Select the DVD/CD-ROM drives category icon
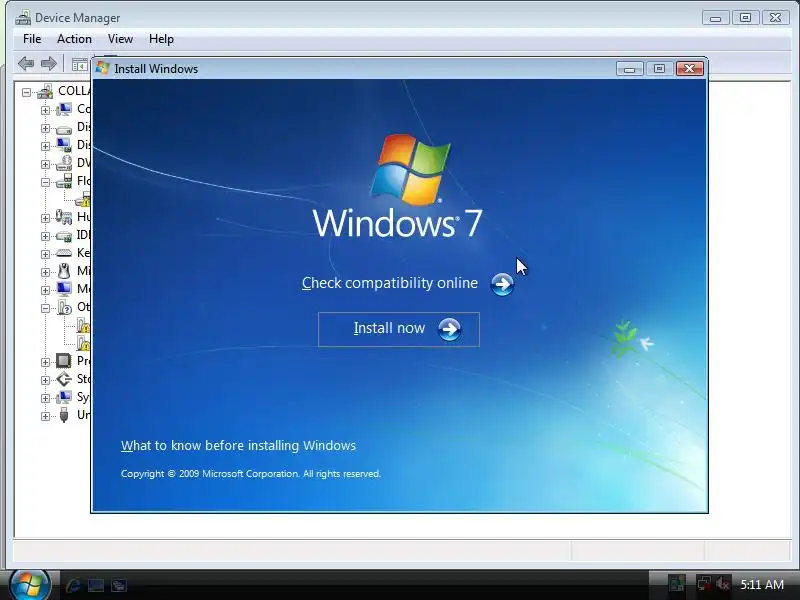800x600 pixels. (64, 163)
